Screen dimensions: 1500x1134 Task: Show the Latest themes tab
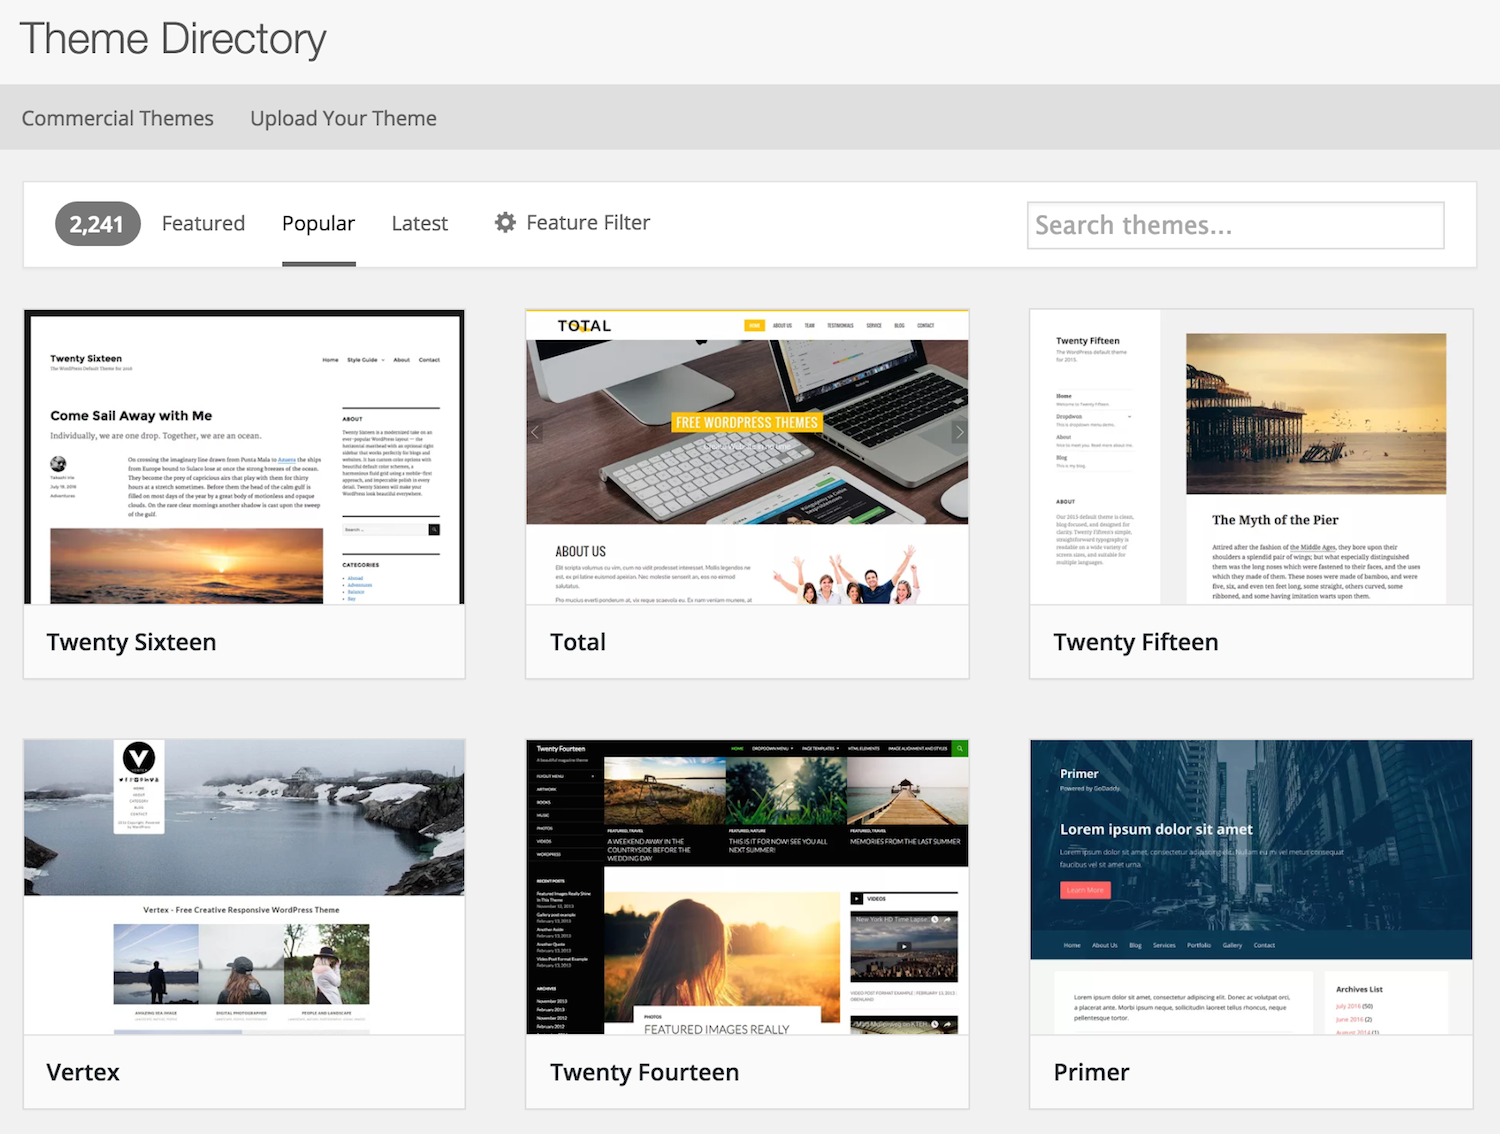tap(419, 223)
